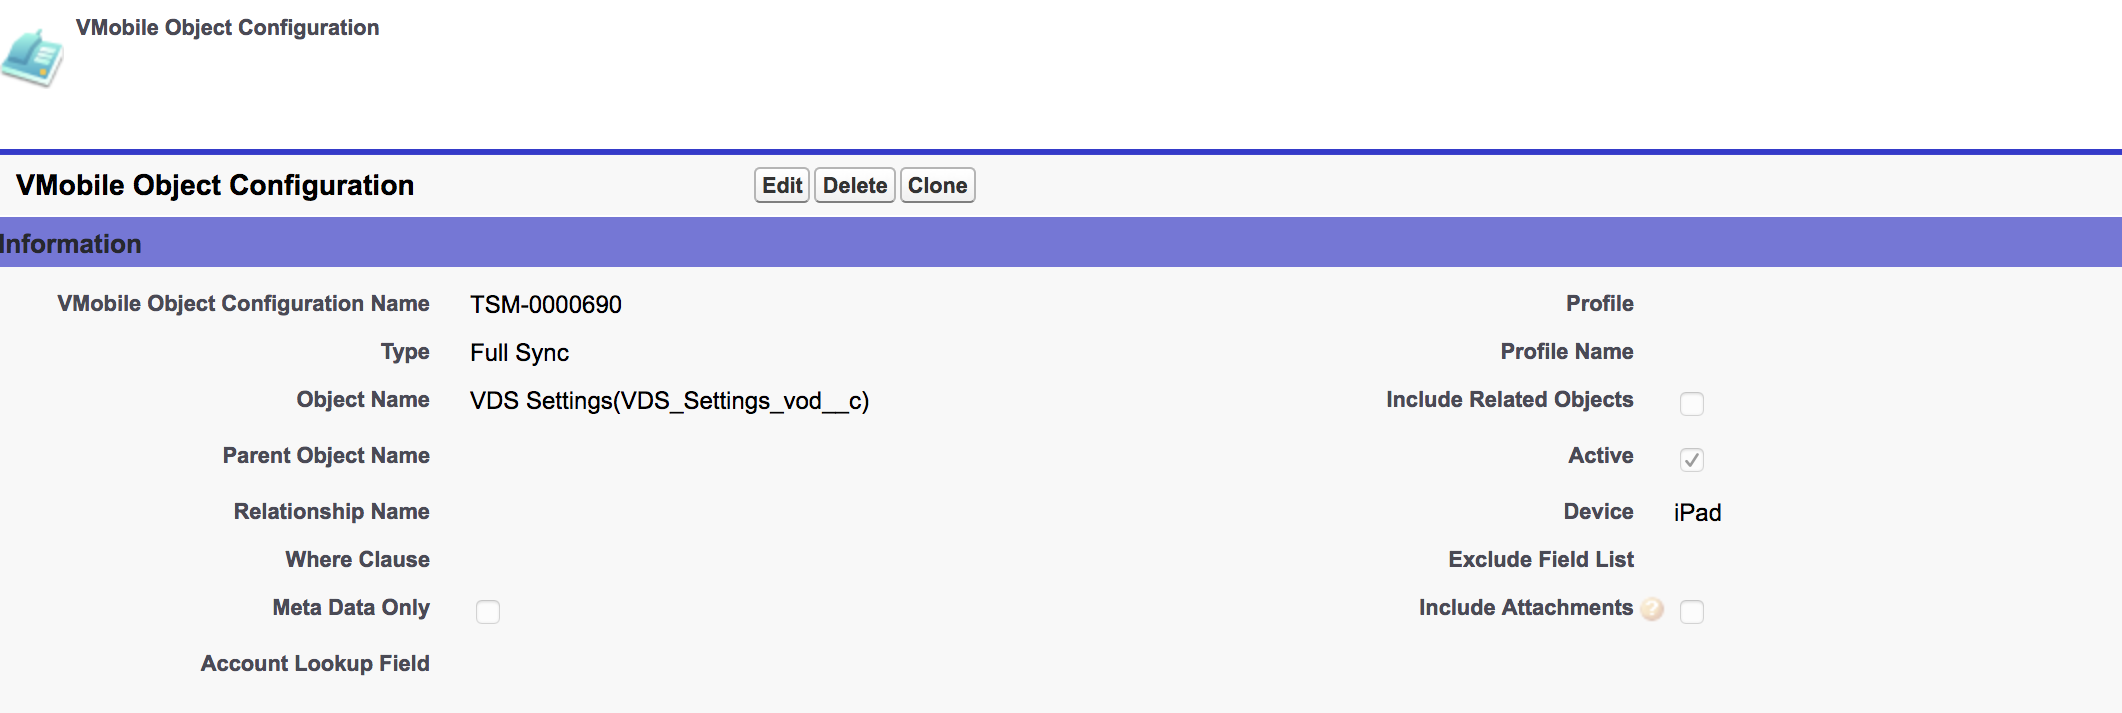Toggle the Include Attachments checkbox
The width and height of the screenshot is (2122, 713).
pyautogui.click(x=1691, y=611)
